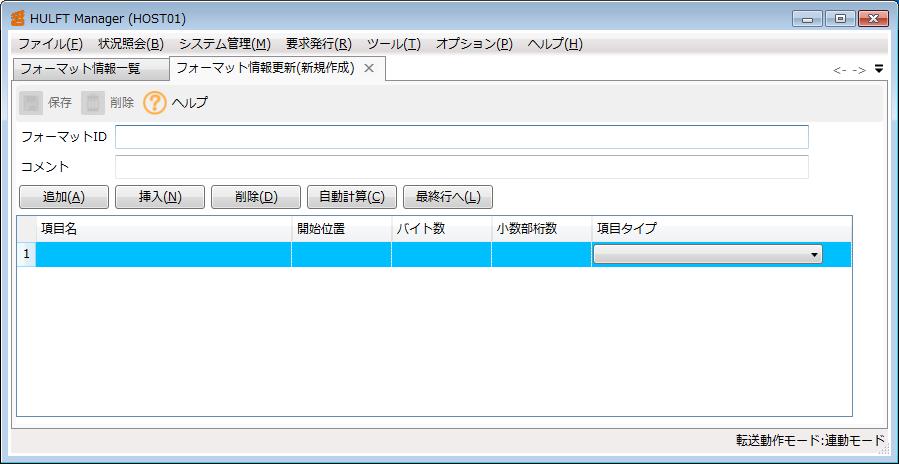Image resolution: width=899 pixels, height=464 pixels.
Task: Click the save (保存) toolbar icon
Action: 31,103
